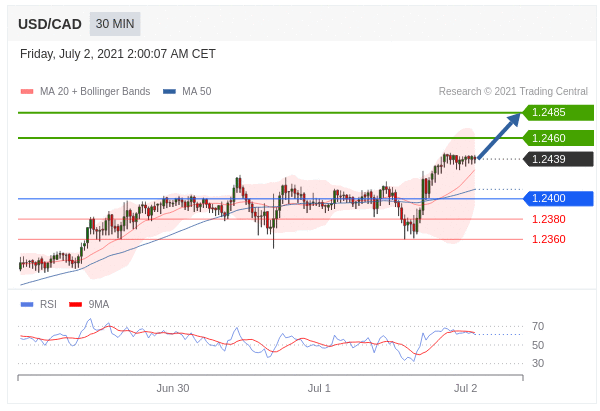Click the green 1.2460 resistance price tag
This screenshot has height=411, width=600.
click(x=558, y=138)
